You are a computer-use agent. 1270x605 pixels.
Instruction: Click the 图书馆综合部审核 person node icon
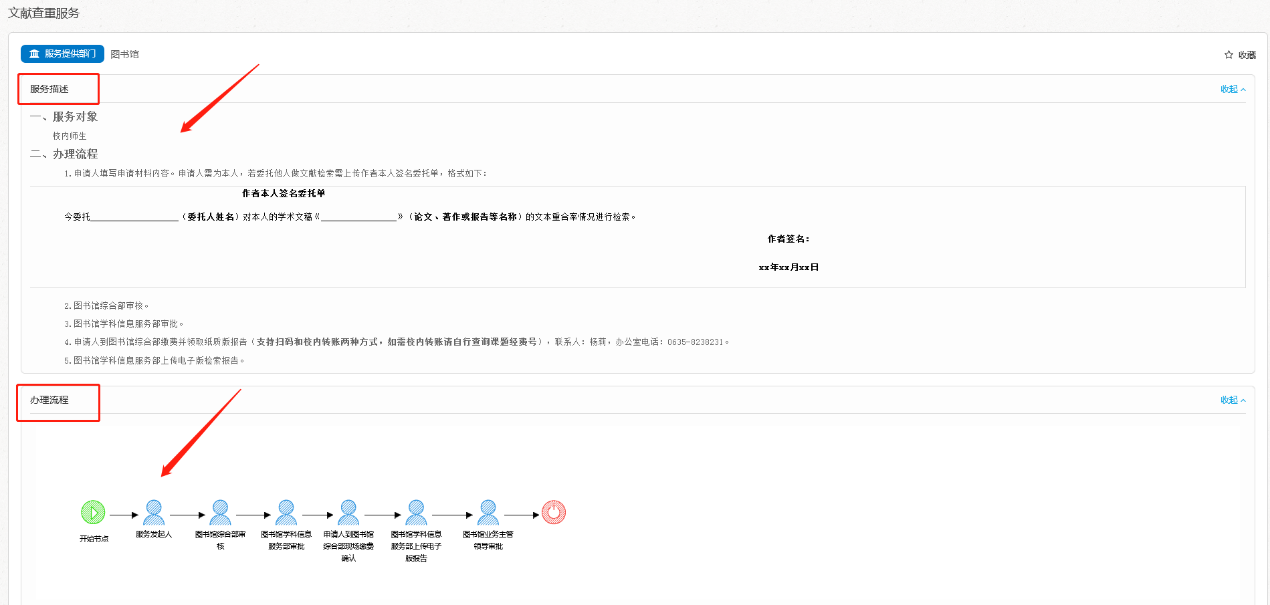click(220, 513)
